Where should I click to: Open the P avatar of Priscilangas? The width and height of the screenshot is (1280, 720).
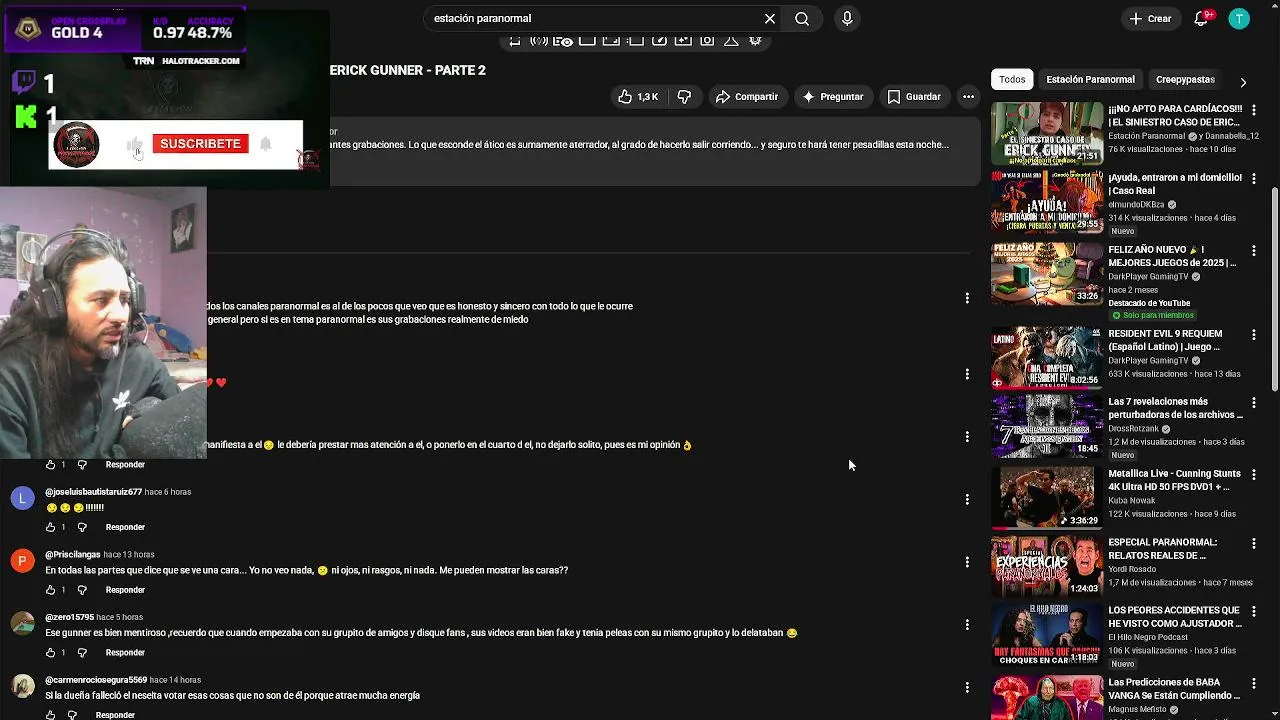22,561
